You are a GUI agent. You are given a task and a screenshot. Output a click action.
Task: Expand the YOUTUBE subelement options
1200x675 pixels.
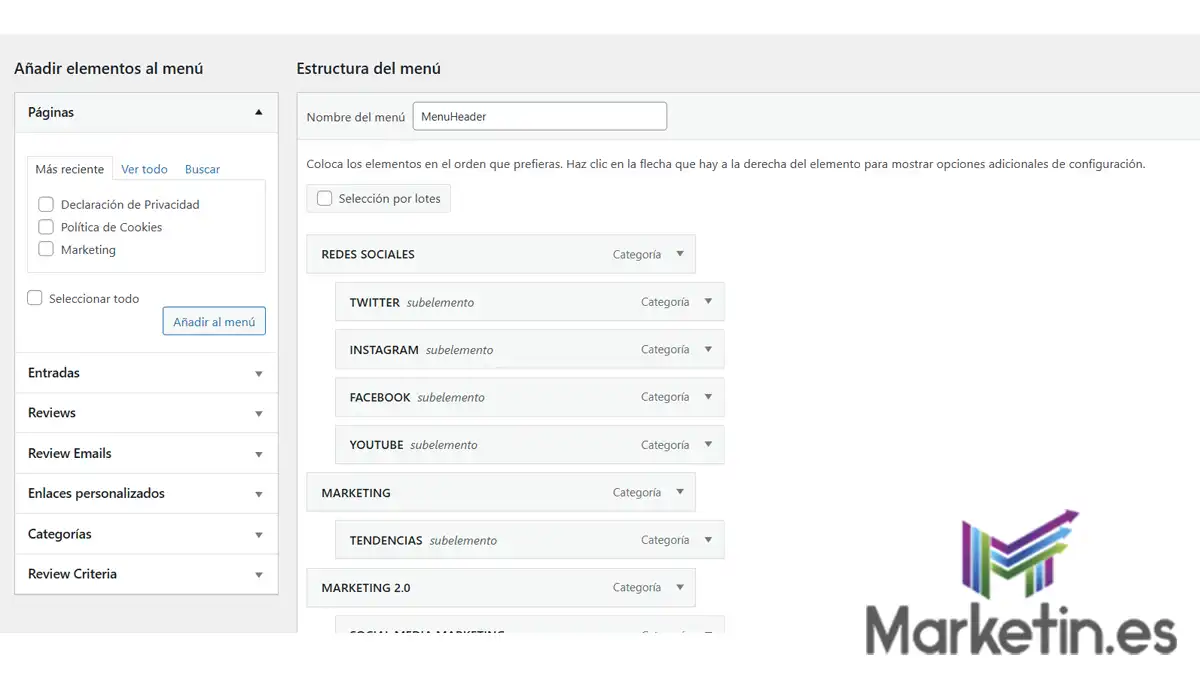click(710, 444)
